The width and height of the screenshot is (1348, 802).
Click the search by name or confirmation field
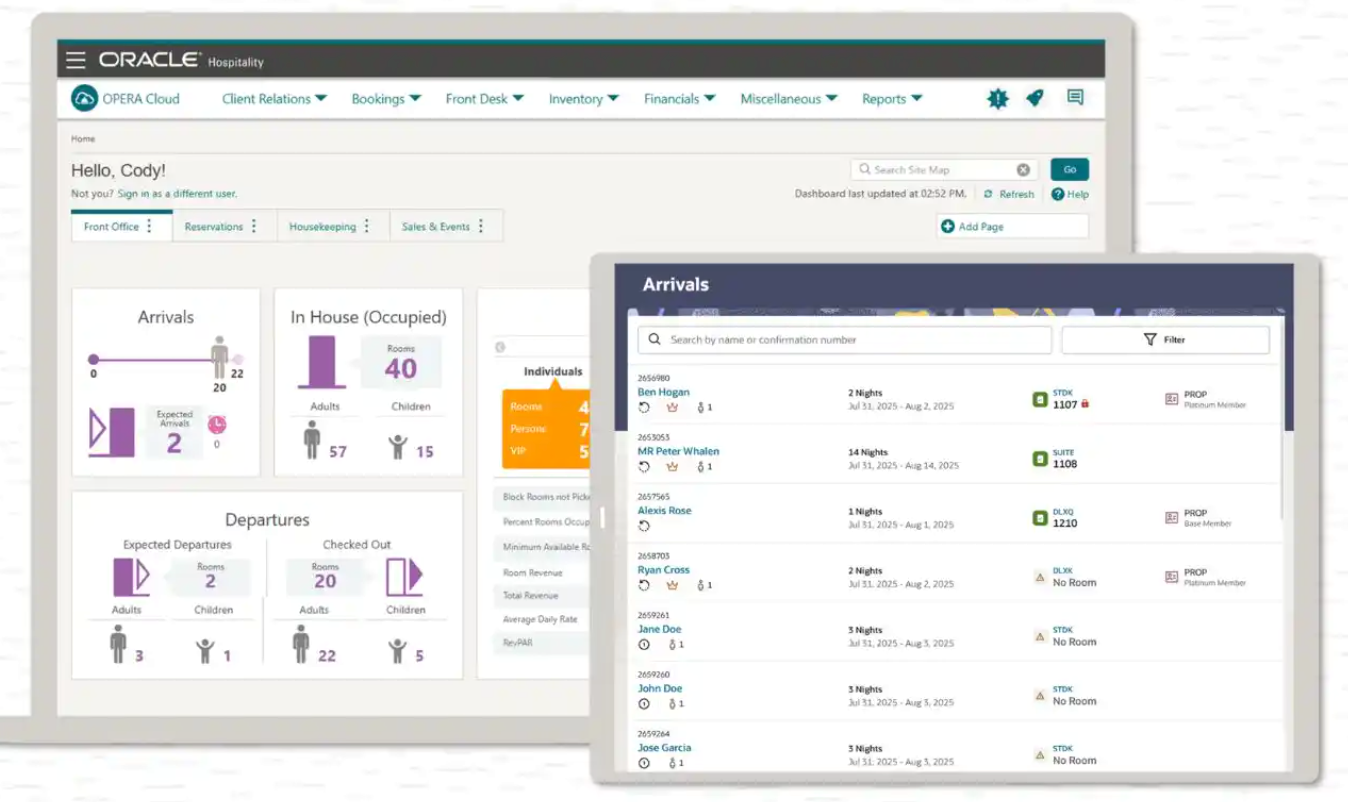click(x=845, y=340)
